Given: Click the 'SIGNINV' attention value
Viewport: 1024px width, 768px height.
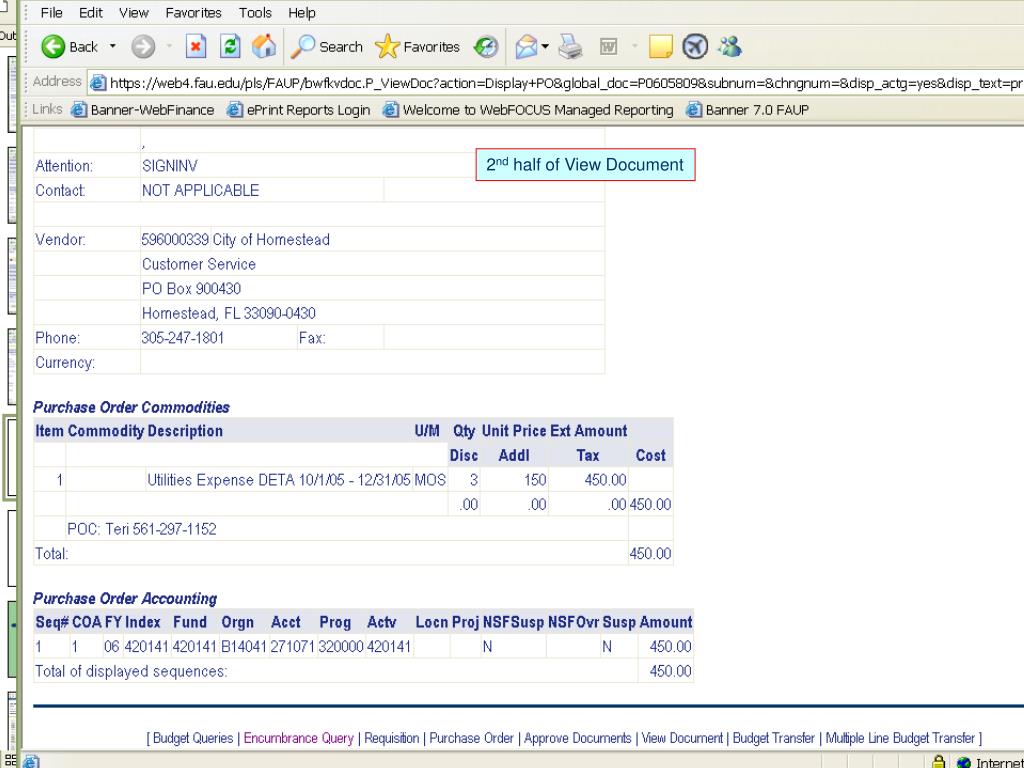Looking at the screenshot, I should (170, 166).
